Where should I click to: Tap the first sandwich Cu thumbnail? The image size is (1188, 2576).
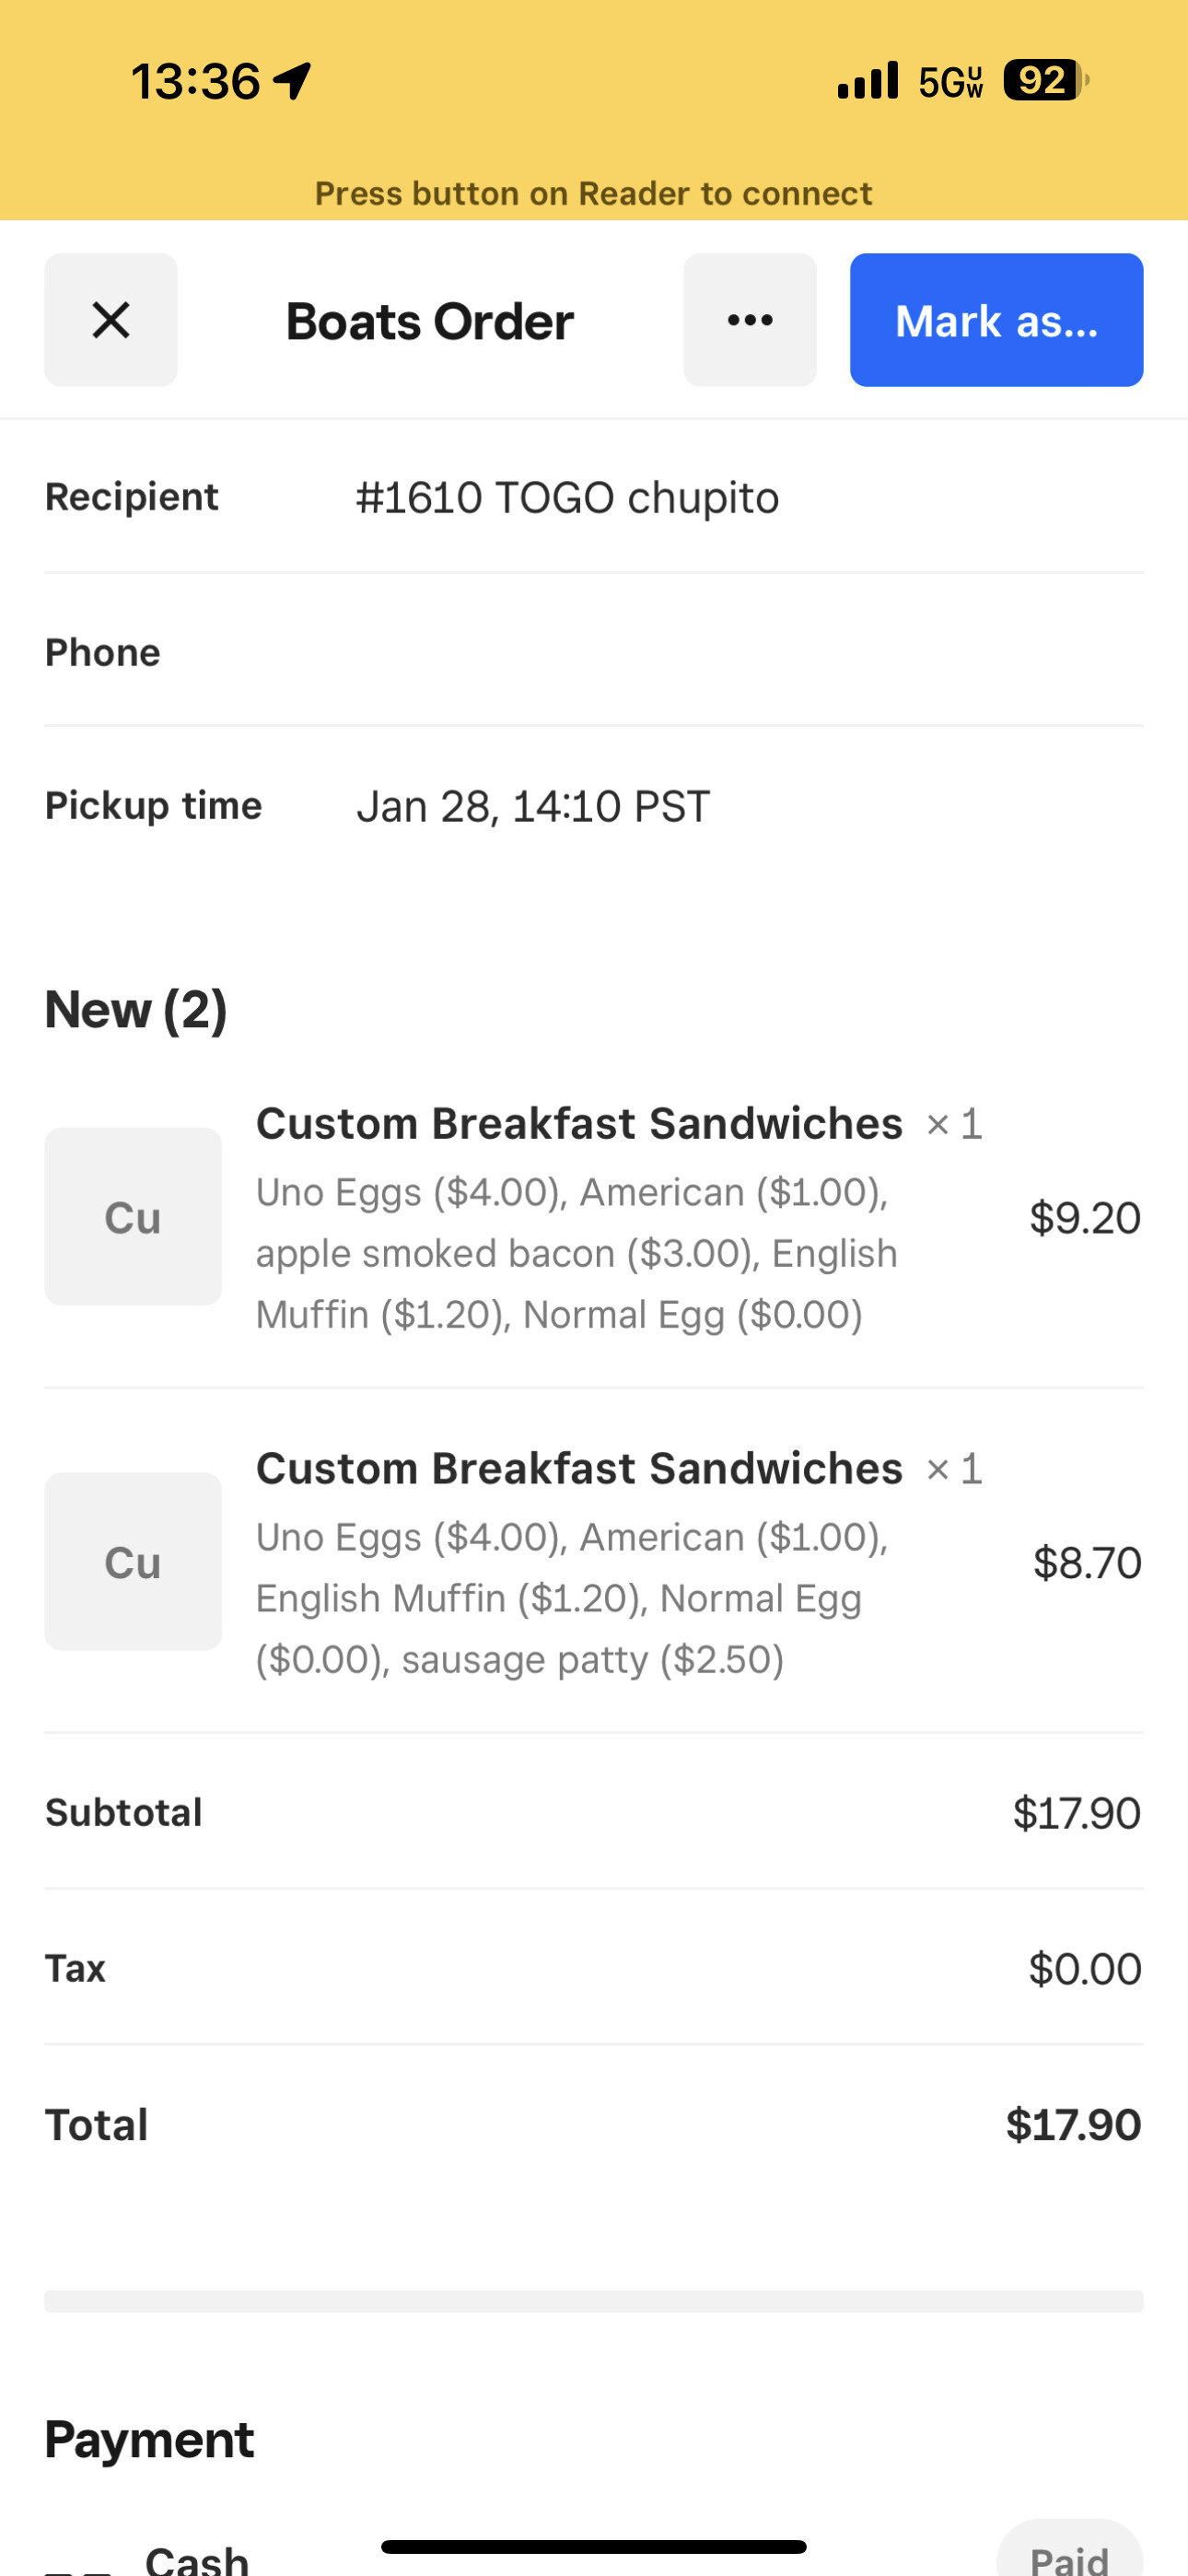coord(133,1216)
